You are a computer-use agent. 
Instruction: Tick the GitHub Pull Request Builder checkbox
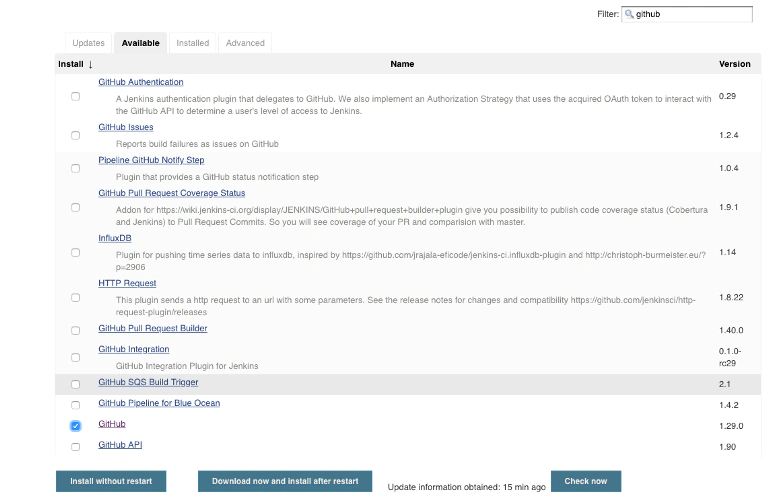pos(76,330)
